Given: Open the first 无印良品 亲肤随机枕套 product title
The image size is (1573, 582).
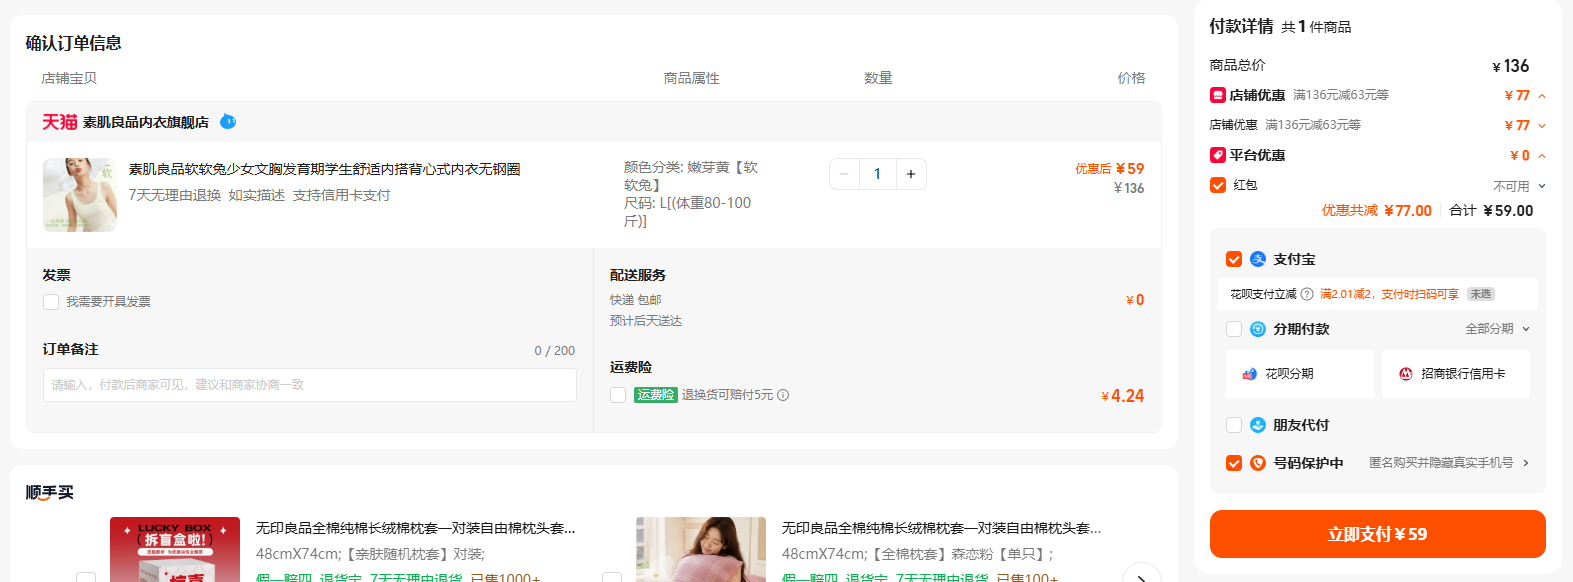Looking at the screenshot, I should tap(415, 528).
